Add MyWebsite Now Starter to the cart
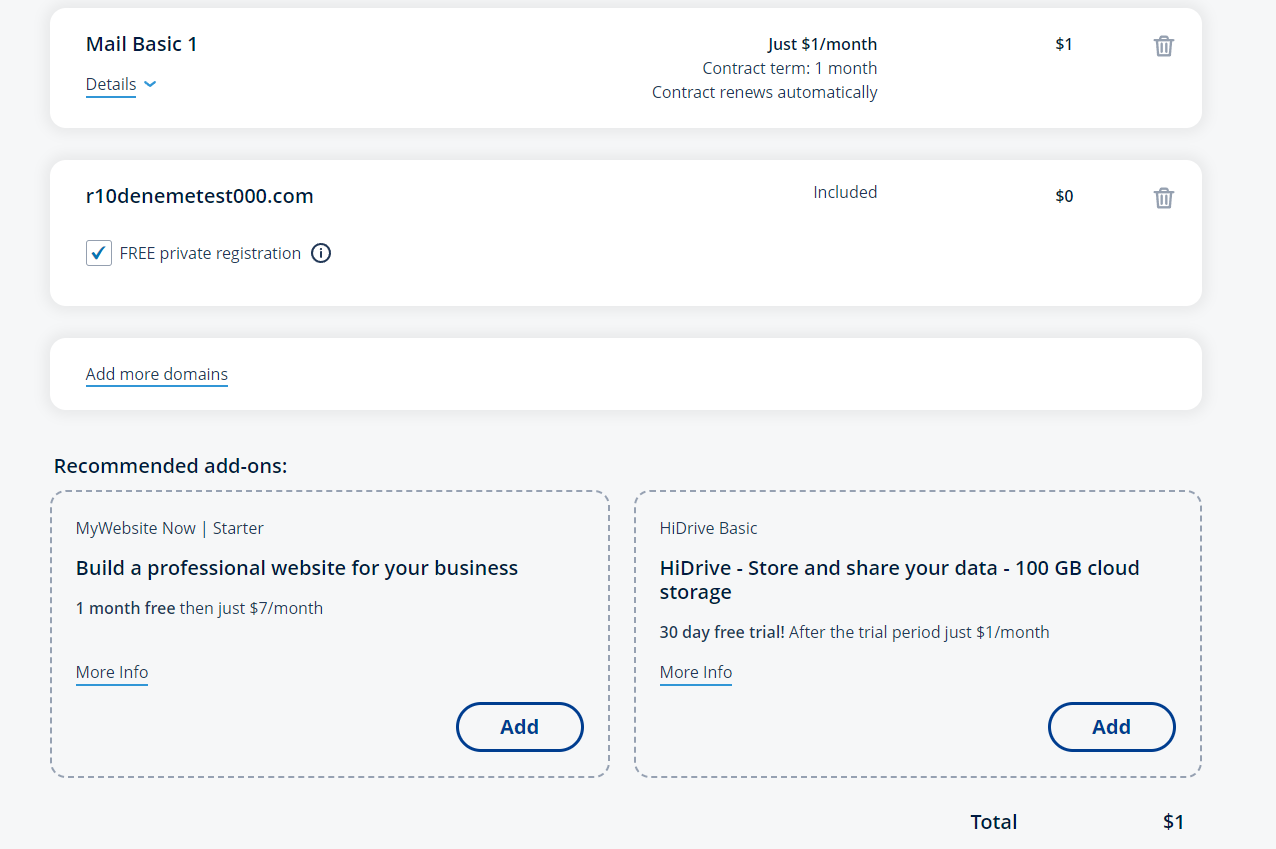Image resolution: width=1276 pixels, height=849 pixels. pyautogui.click(x=520, y=727)
